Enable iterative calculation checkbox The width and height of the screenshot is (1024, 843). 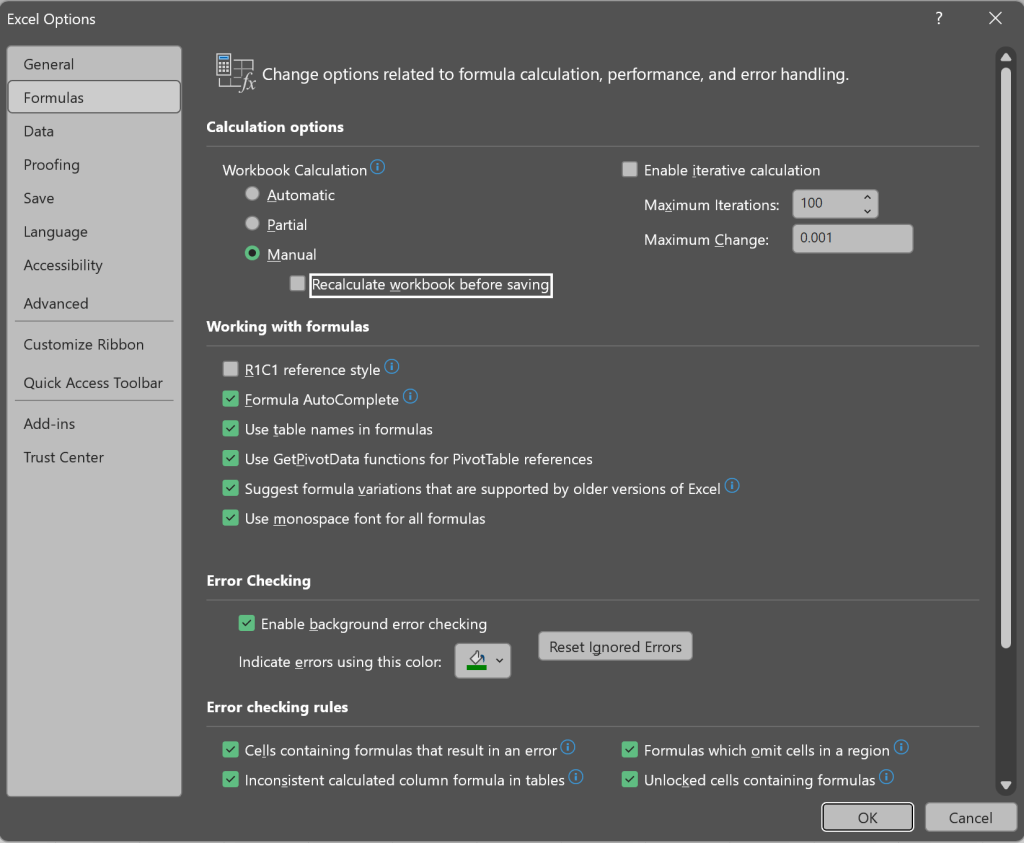(x=630, y=170)
